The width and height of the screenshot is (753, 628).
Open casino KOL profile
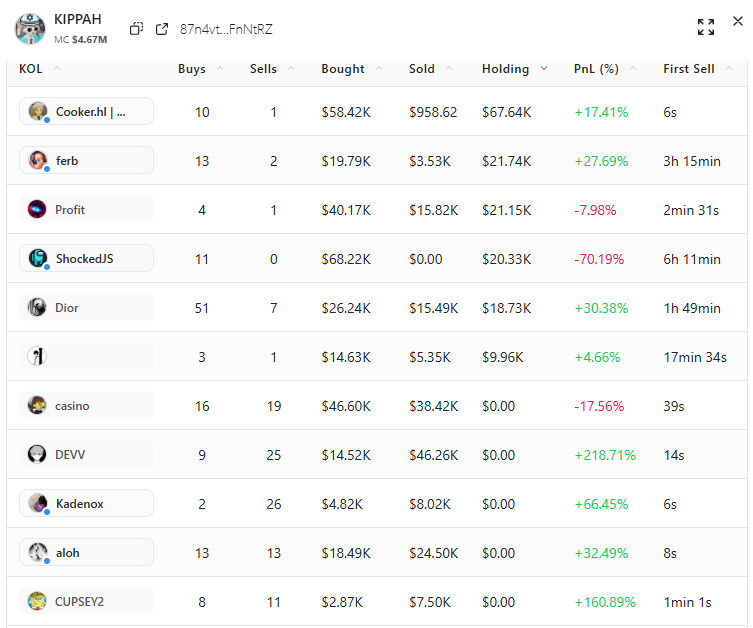coord(86,405)
